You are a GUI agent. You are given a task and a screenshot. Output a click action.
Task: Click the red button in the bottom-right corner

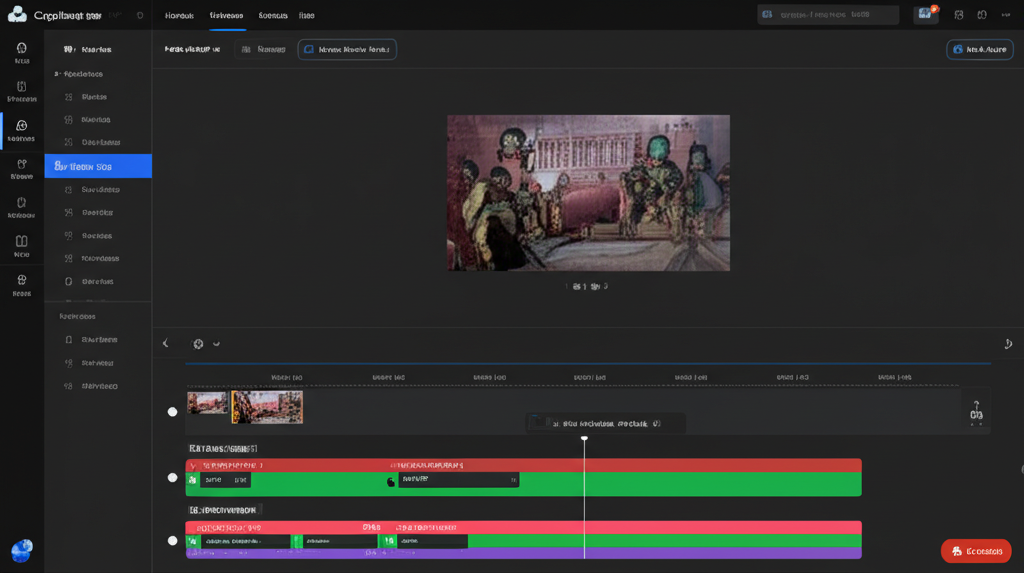click(975, 551)
